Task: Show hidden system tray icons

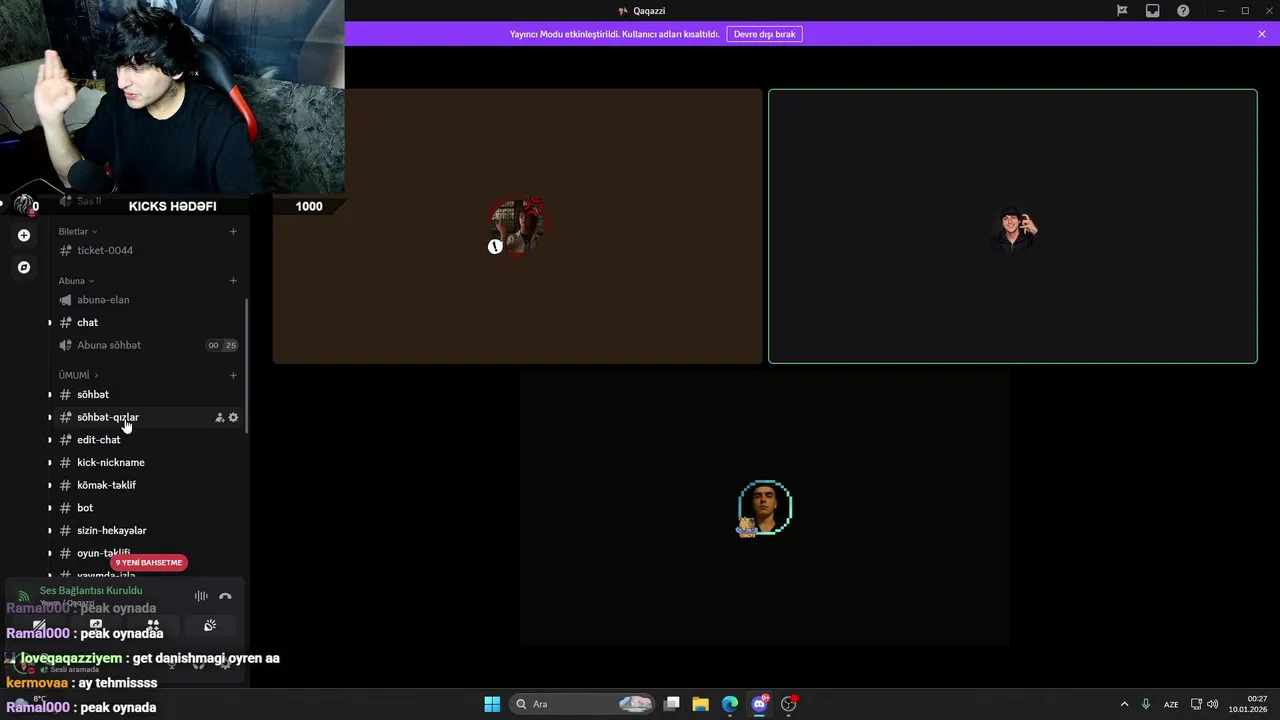Action: coord(1124,704)
